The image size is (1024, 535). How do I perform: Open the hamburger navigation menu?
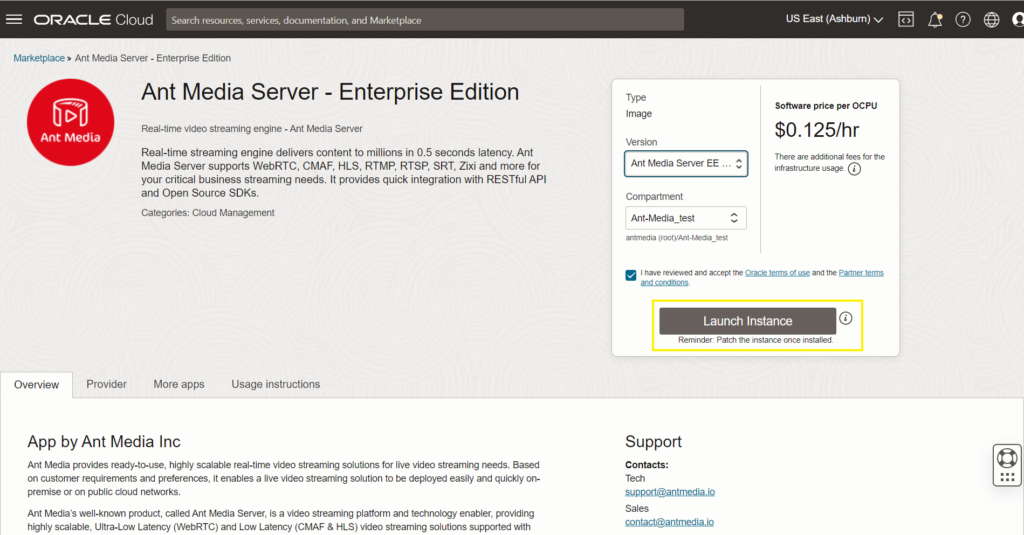pyautogui.click(x=14, y=20)
